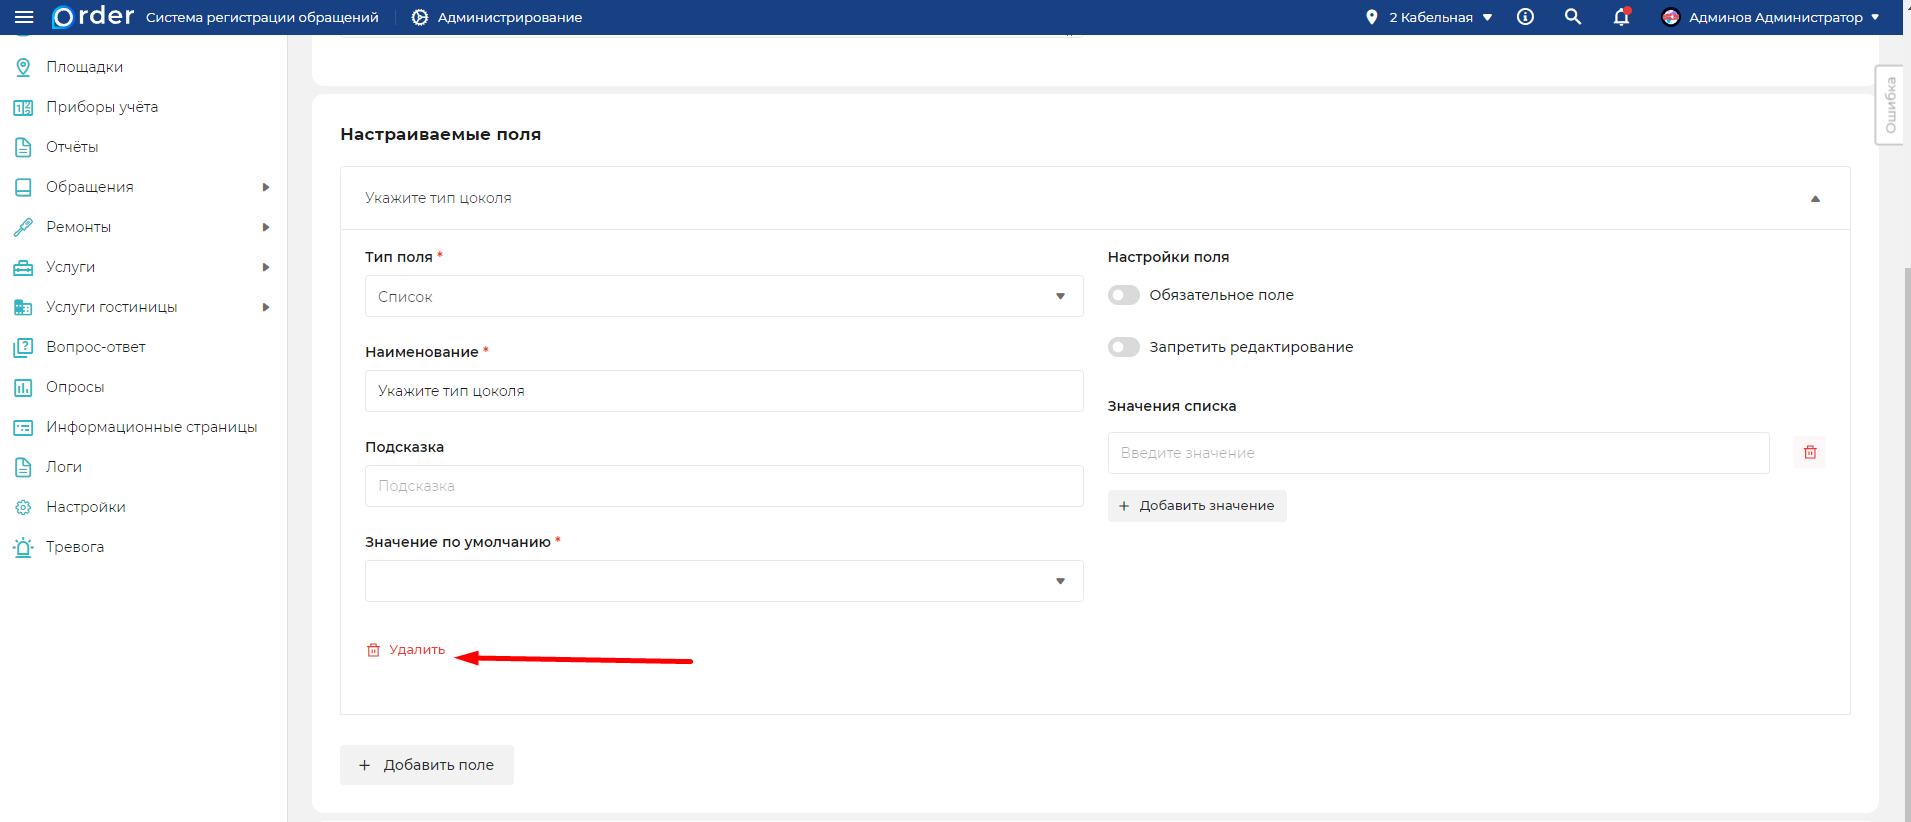Open the Тип поля dropdown
Screen dimensions: 1911x822
pos(723,296)
